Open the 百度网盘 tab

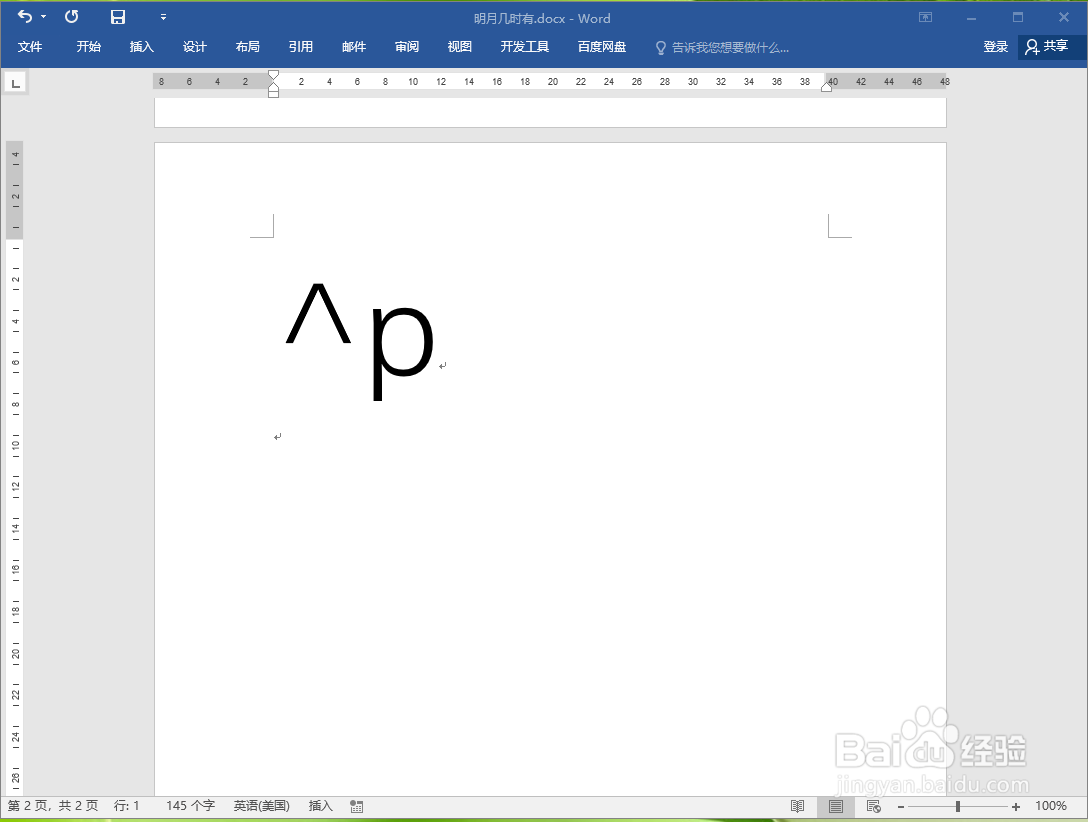tap(602, 46)
